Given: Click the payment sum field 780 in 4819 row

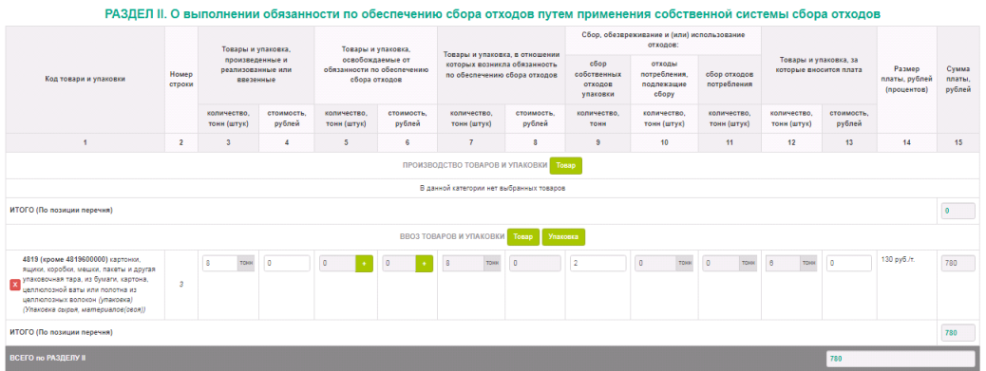Looking at the screenshot, I should pyautogui.click(x=958, y=263).
